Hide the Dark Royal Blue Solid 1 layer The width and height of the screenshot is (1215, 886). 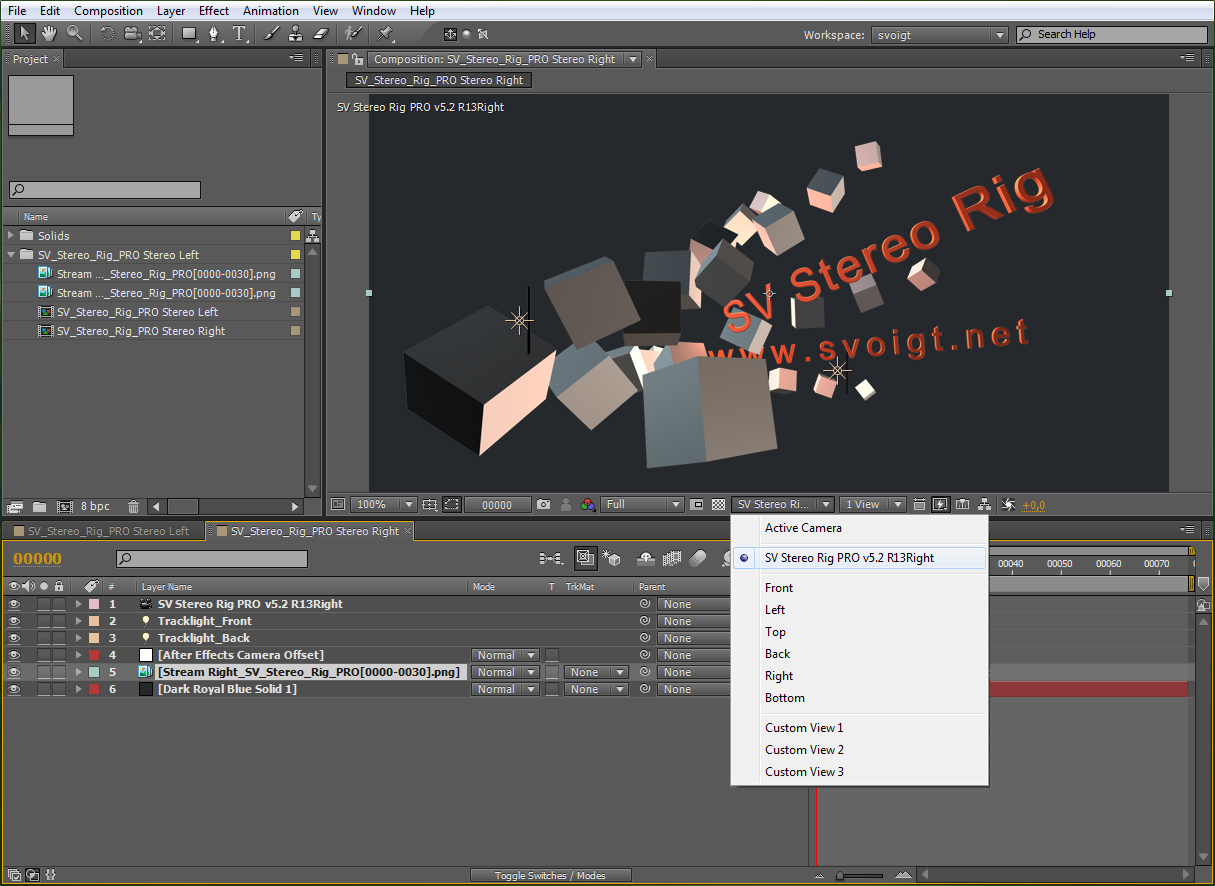14,689
